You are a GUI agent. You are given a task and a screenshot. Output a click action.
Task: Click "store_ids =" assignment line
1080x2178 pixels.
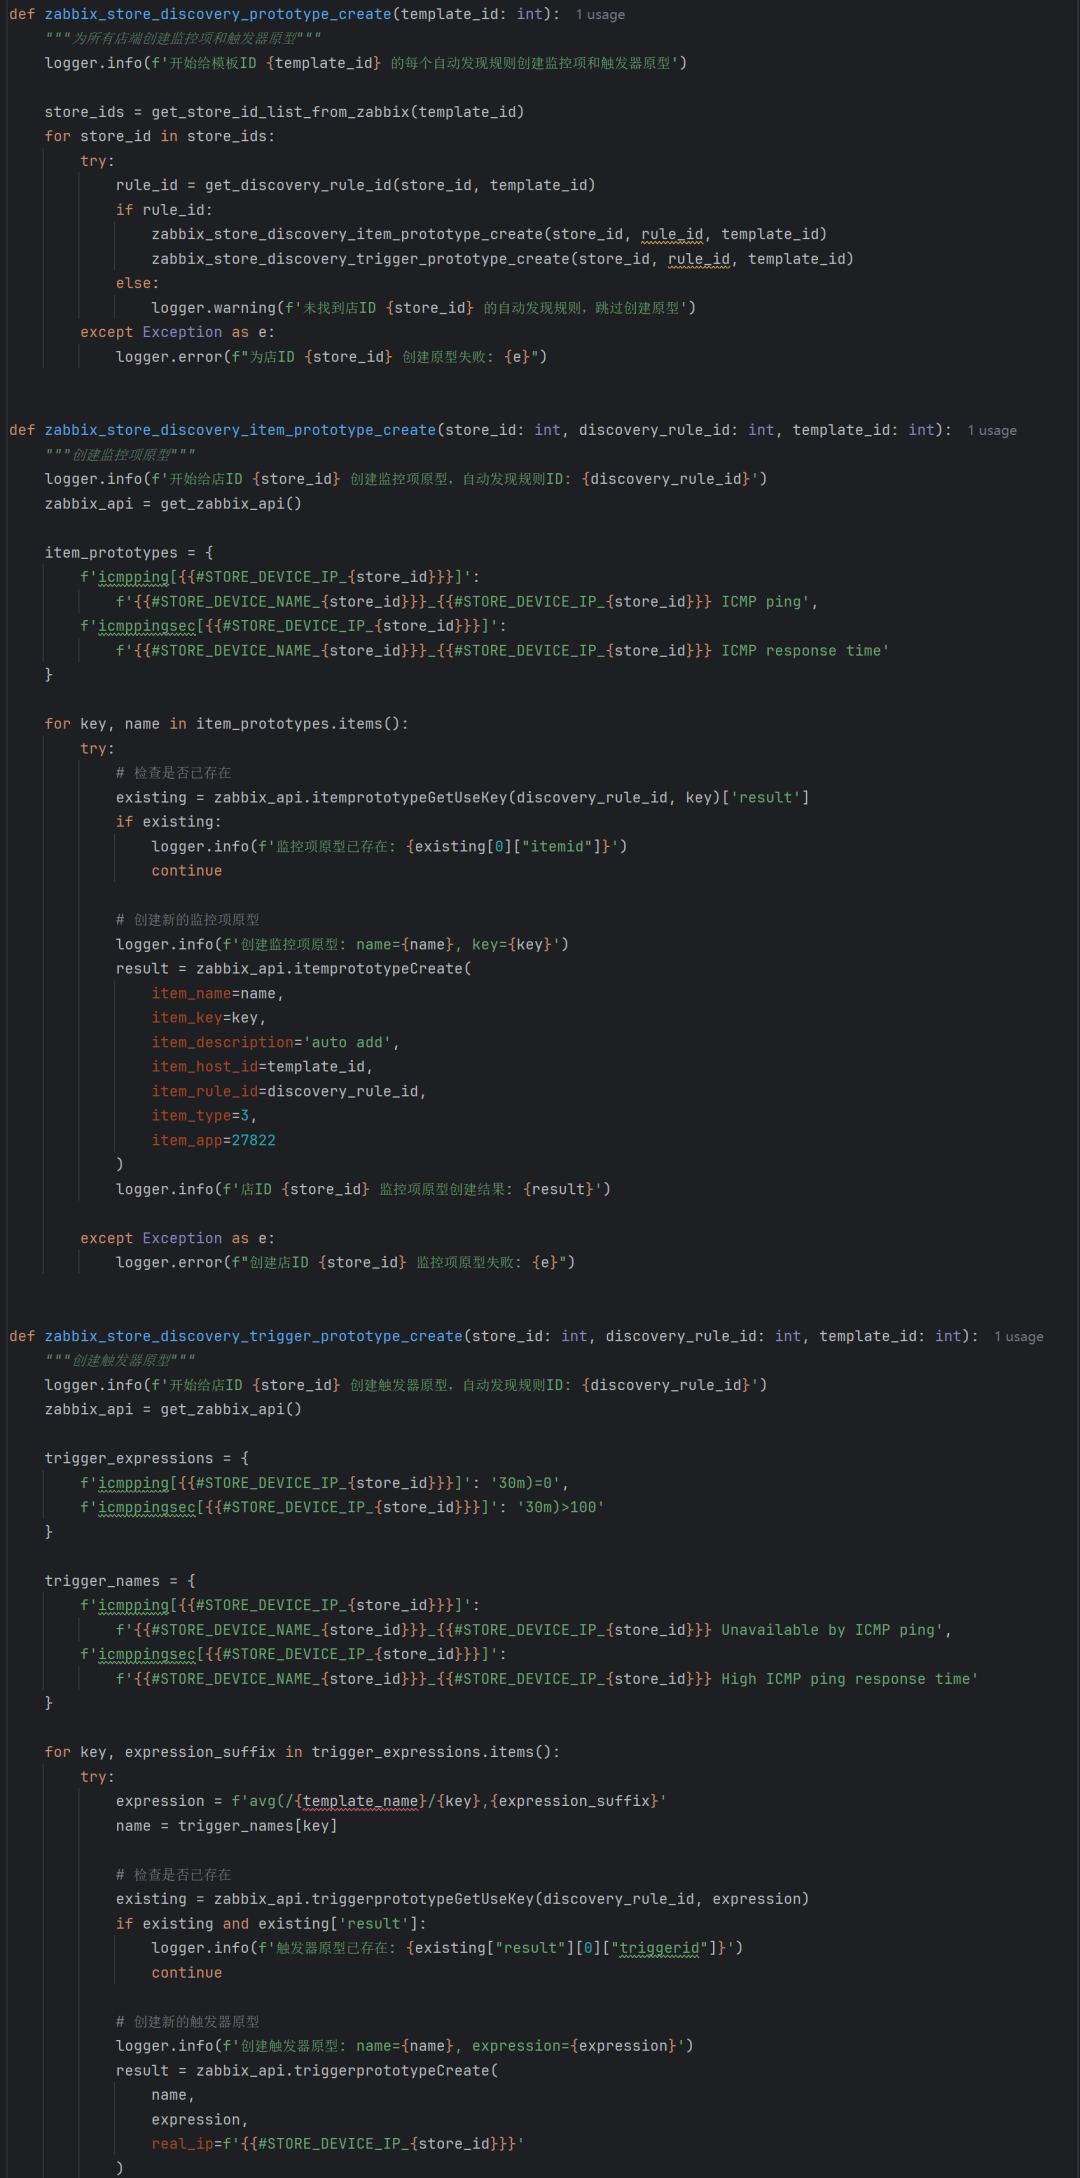pyautogui.click(x=285, y=112)
